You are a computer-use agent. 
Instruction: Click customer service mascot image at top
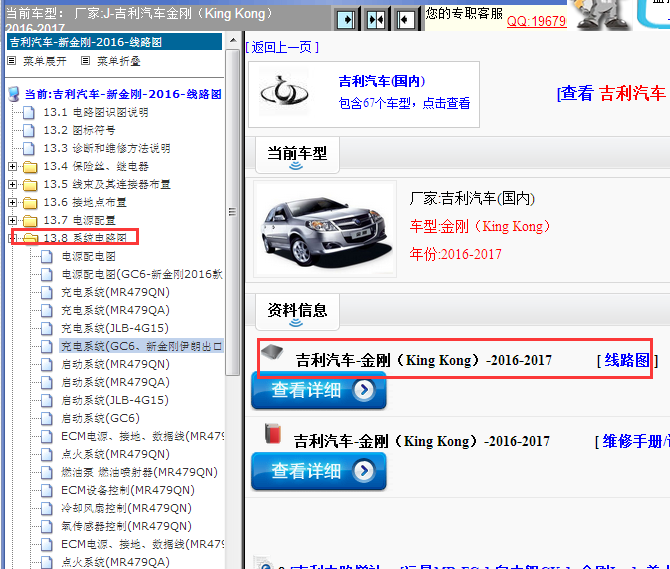[x=601, y=15]
